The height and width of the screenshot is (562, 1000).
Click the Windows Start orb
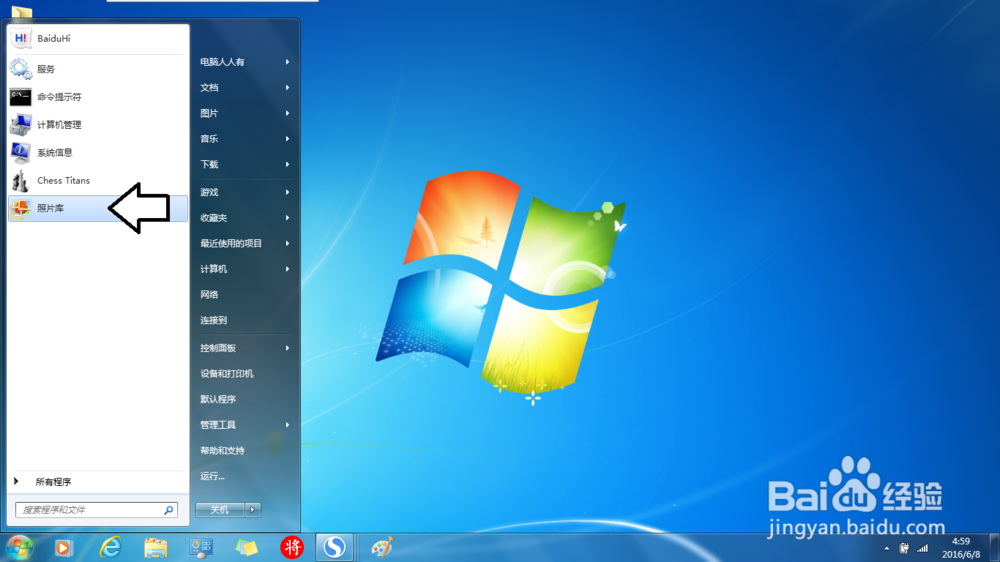(x=19, y=547)
